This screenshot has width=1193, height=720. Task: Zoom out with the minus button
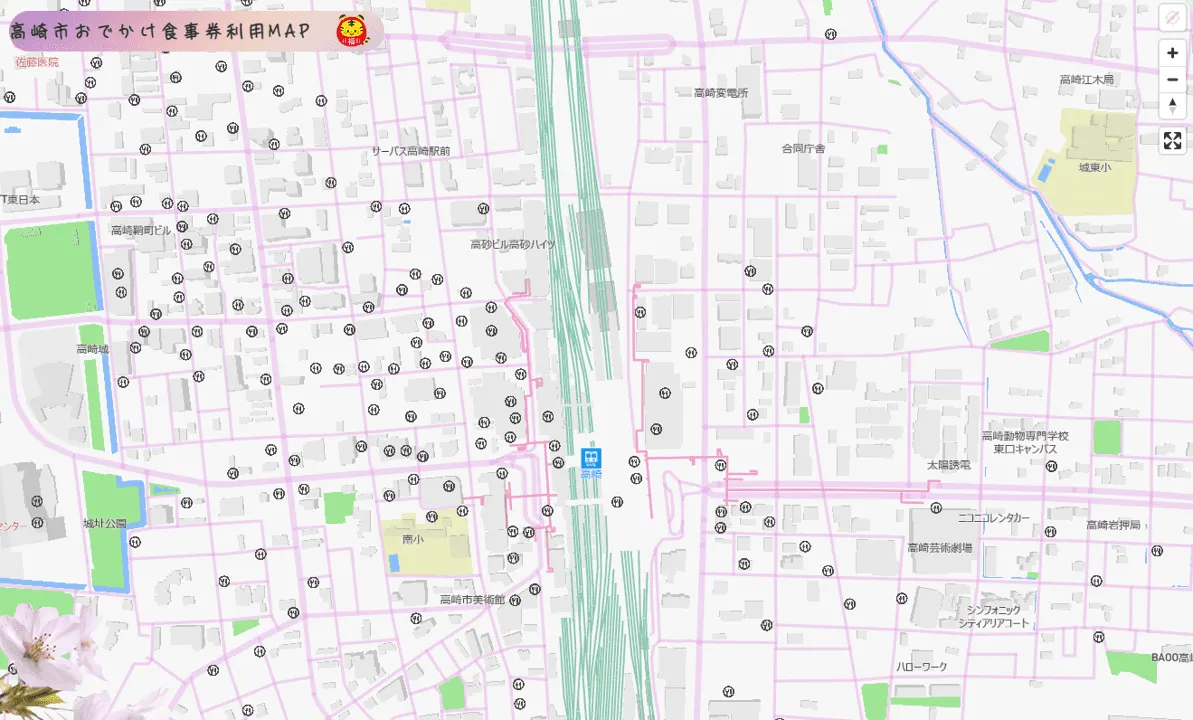1172,79
